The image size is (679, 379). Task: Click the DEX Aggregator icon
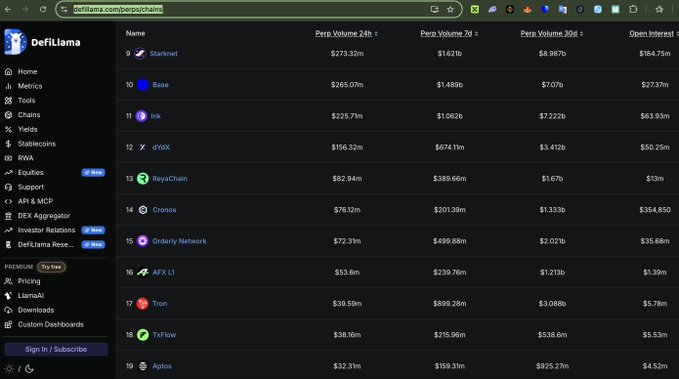point(8,216)
